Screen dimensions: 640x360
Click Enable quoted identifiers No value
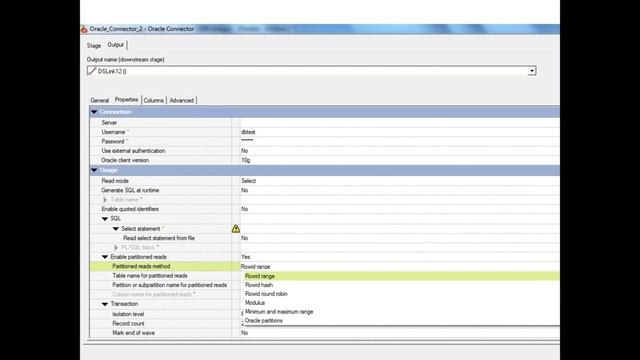click(244, 209)
